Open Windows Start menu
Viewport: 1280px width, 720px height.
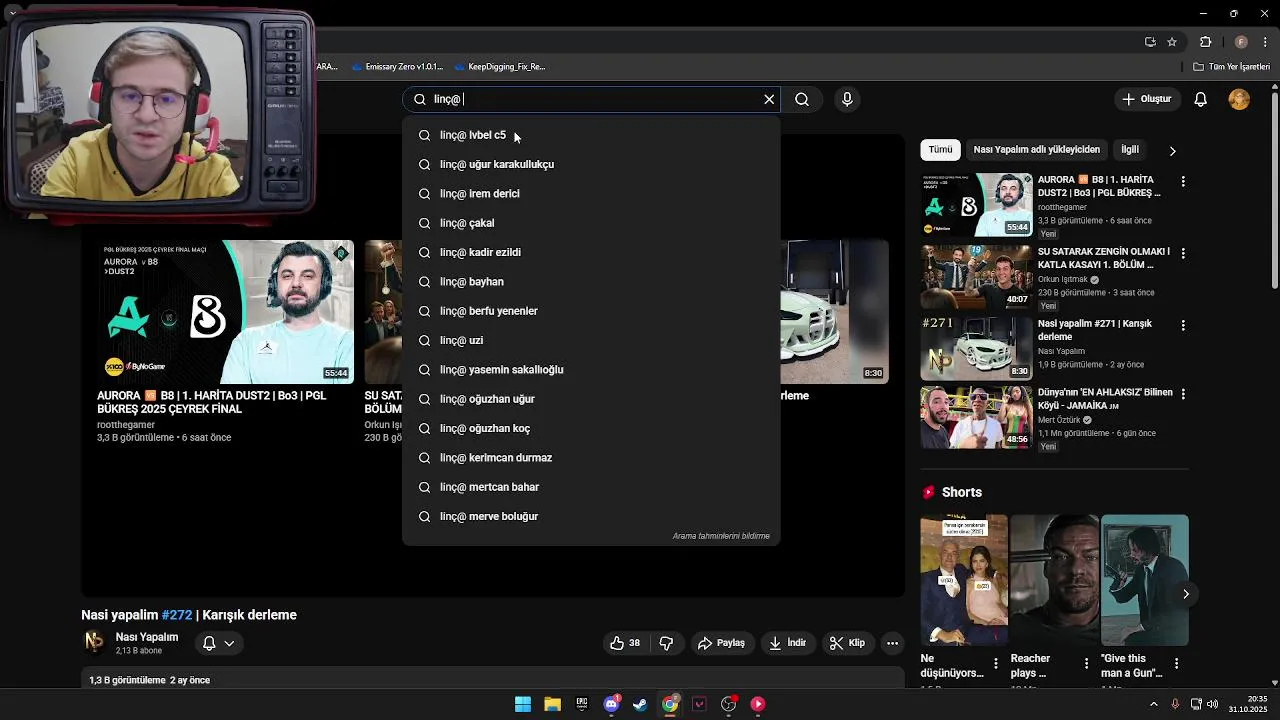523,704
